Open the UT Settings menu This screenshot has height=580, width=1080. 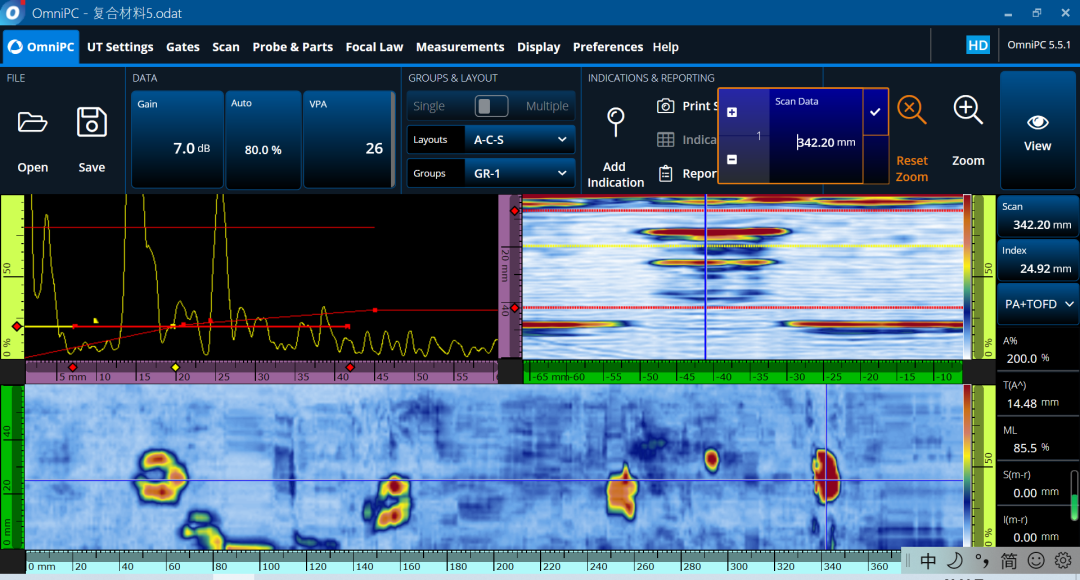tap(120, 47)
